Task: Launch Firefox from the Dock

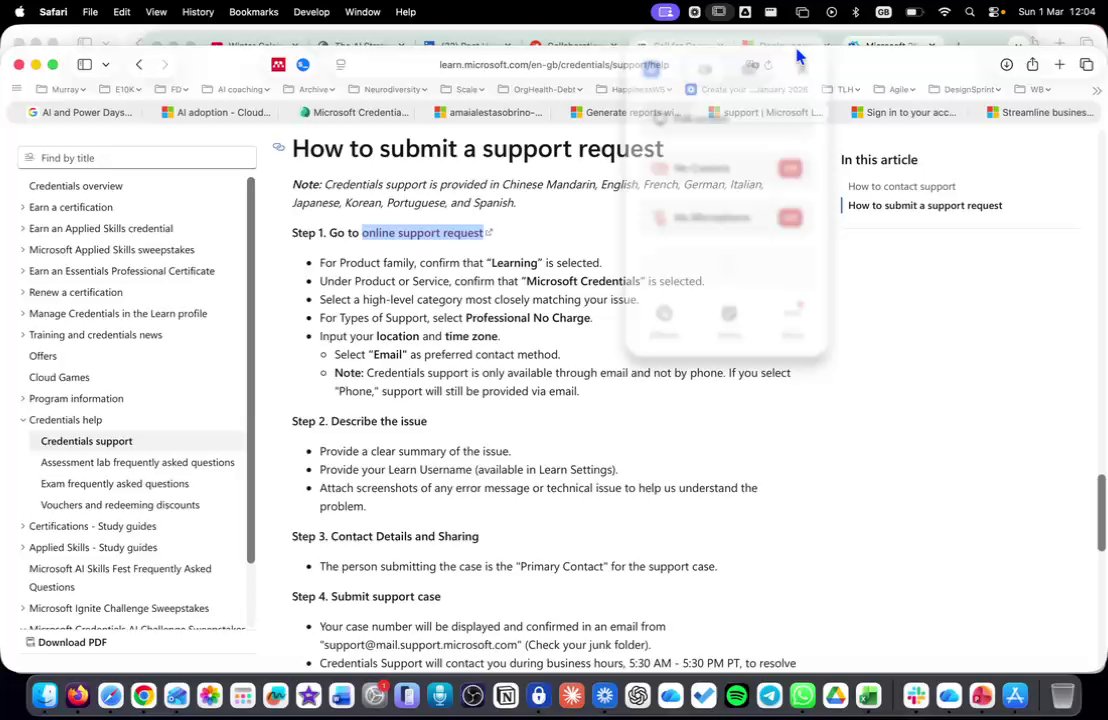Action: (x=78, y=696)
